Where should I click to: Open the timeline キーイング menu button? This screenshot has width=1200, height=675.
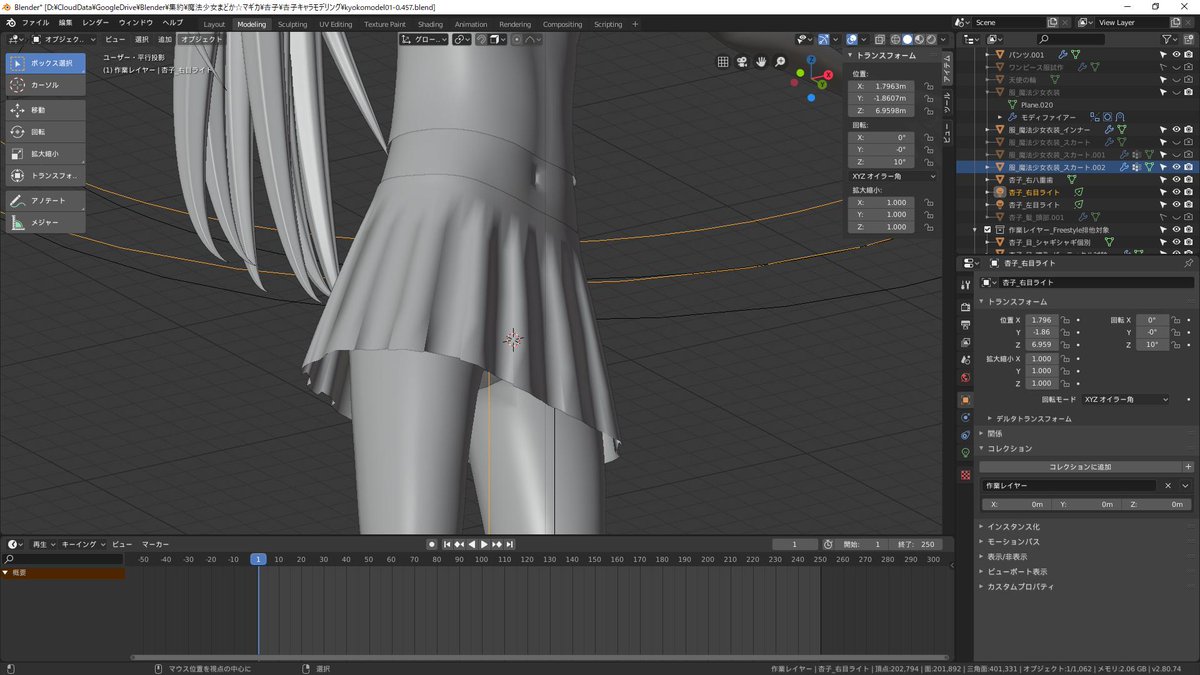point(83,544)
